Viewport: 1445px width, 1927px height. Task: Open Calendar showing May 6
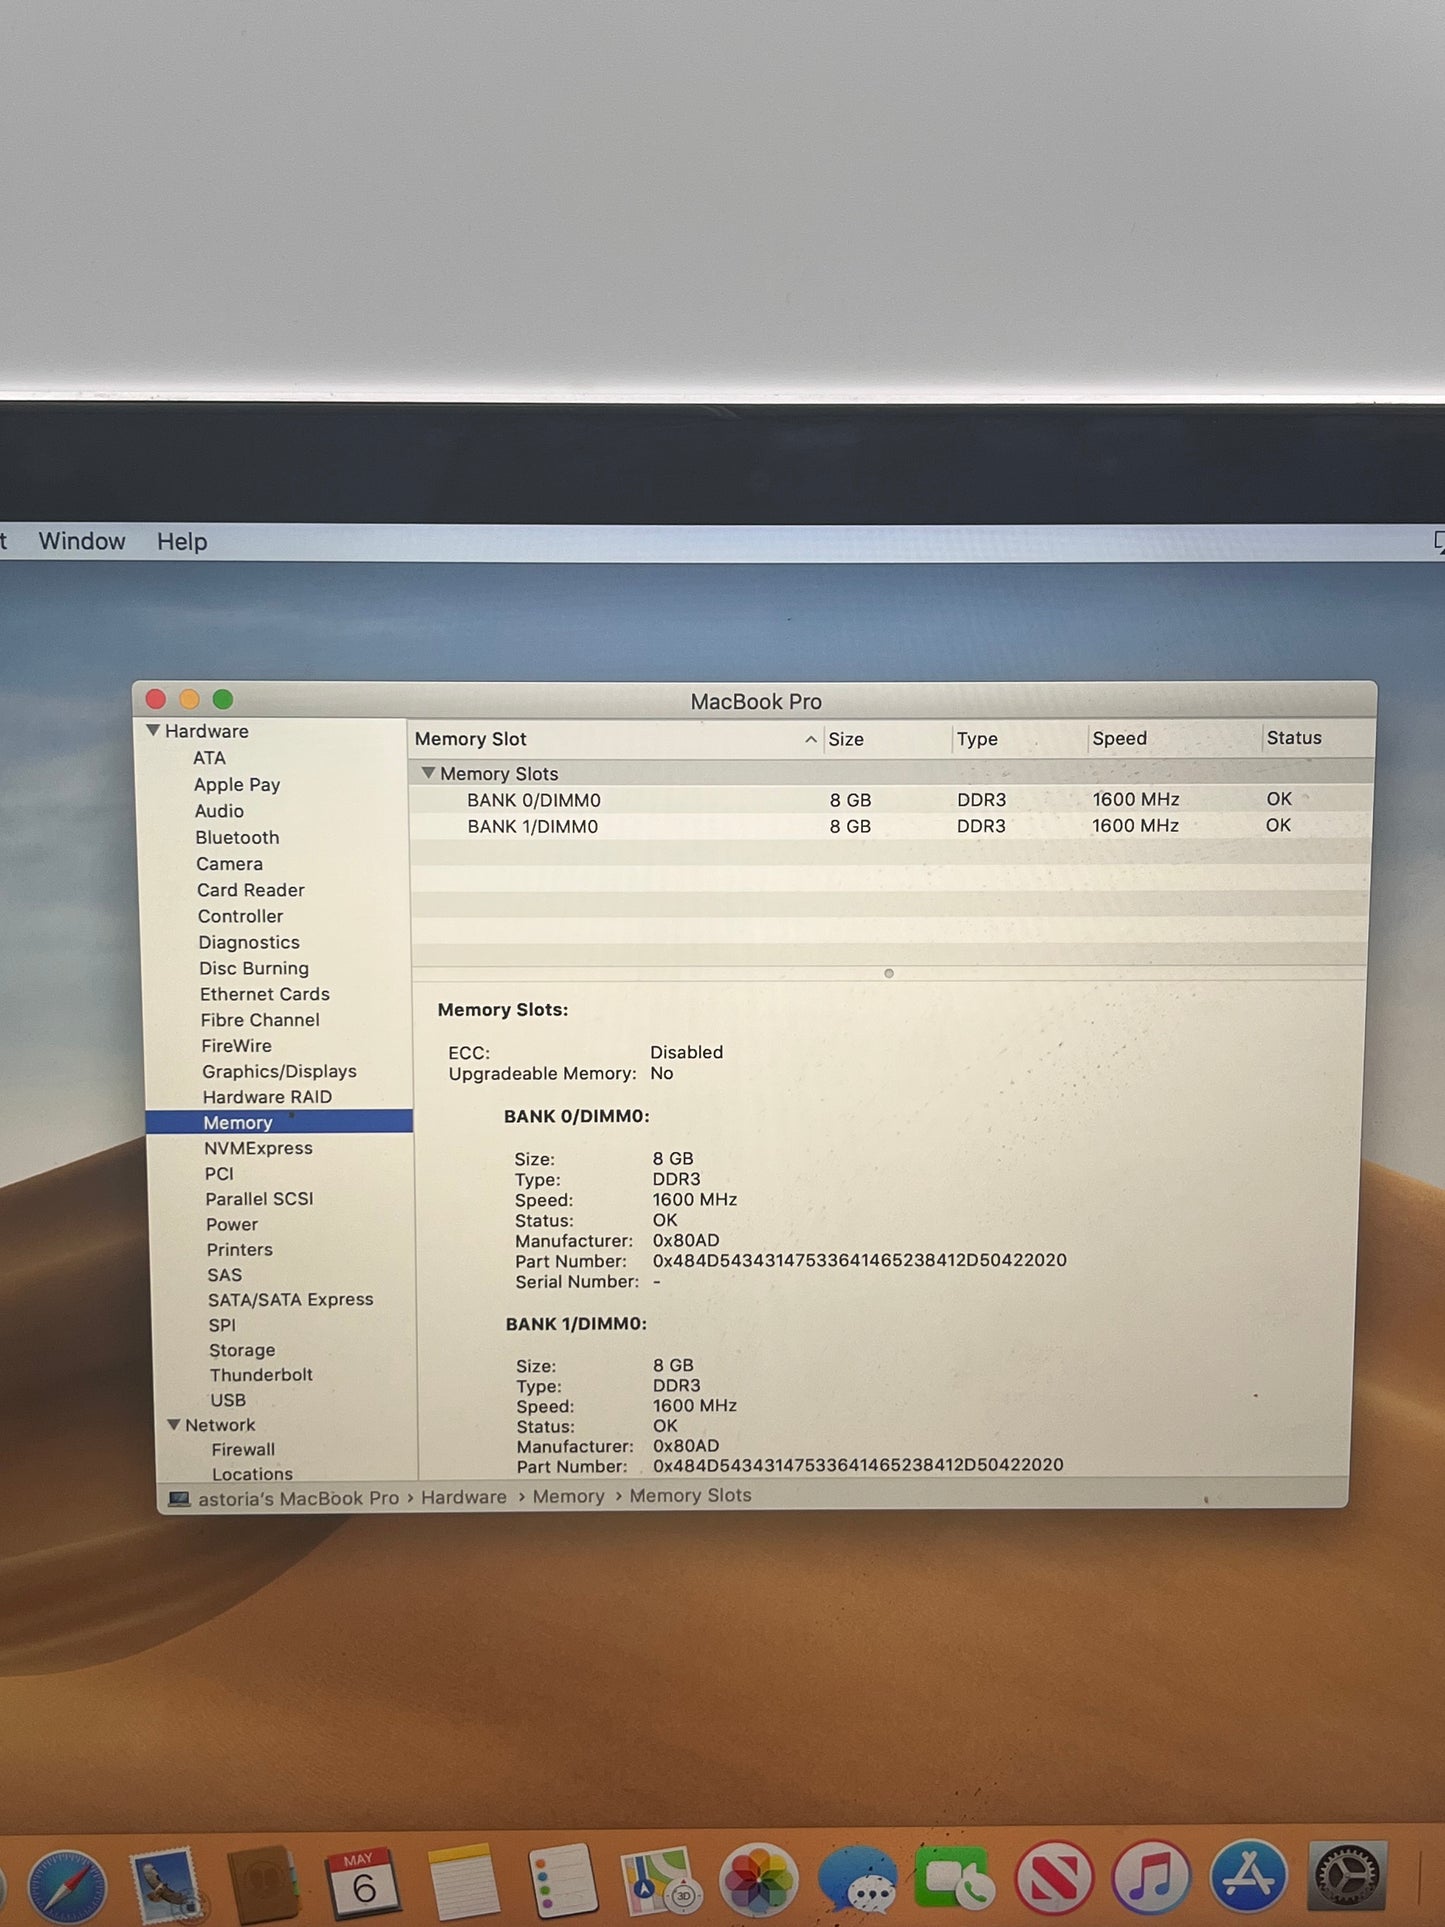(362, 1882)
